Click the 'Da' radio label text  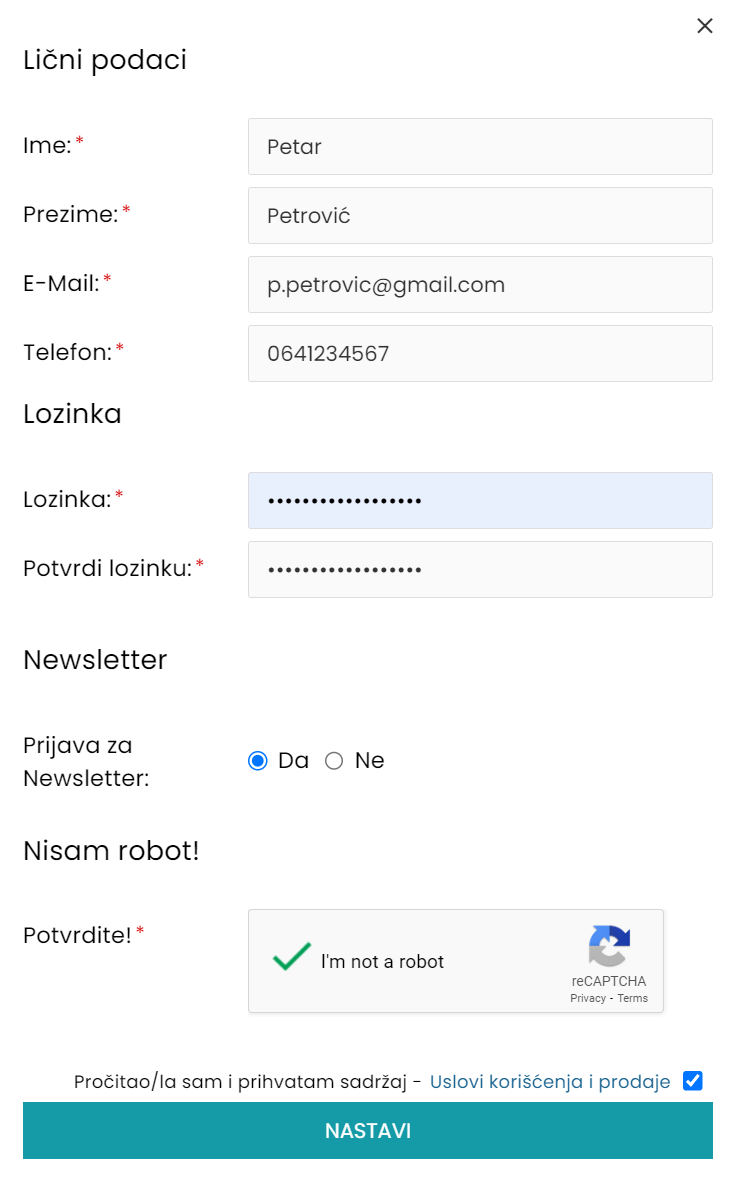tap(293, 761)
